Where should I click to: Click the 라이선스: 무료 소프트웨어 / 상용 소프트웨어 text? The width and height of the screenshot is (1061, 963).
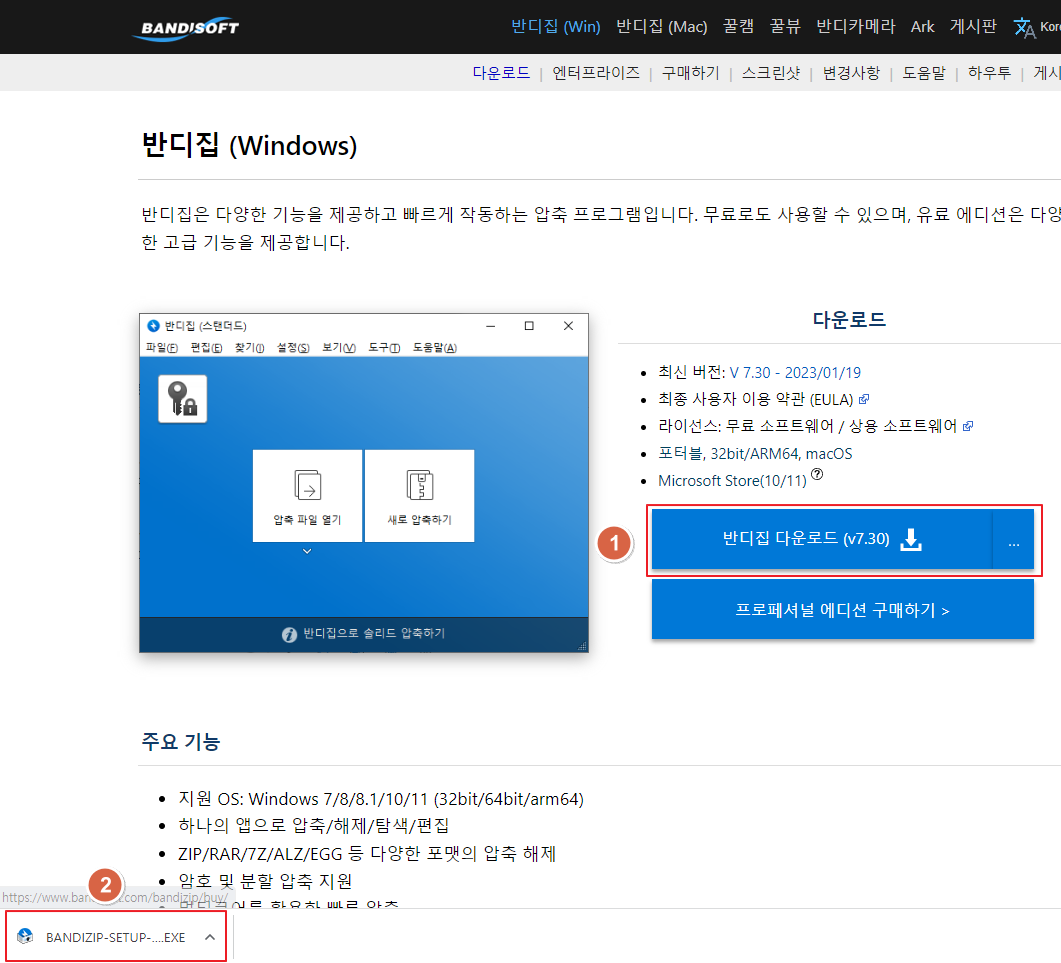808,426
